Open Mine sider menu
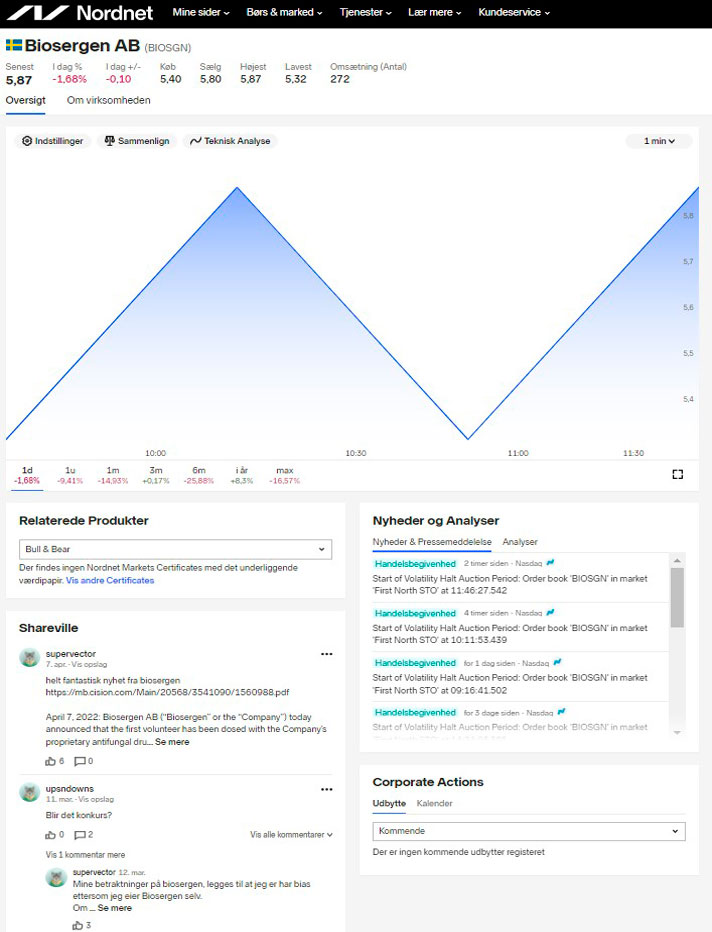The width and height of the screenshot is (712, 932). 201,12
